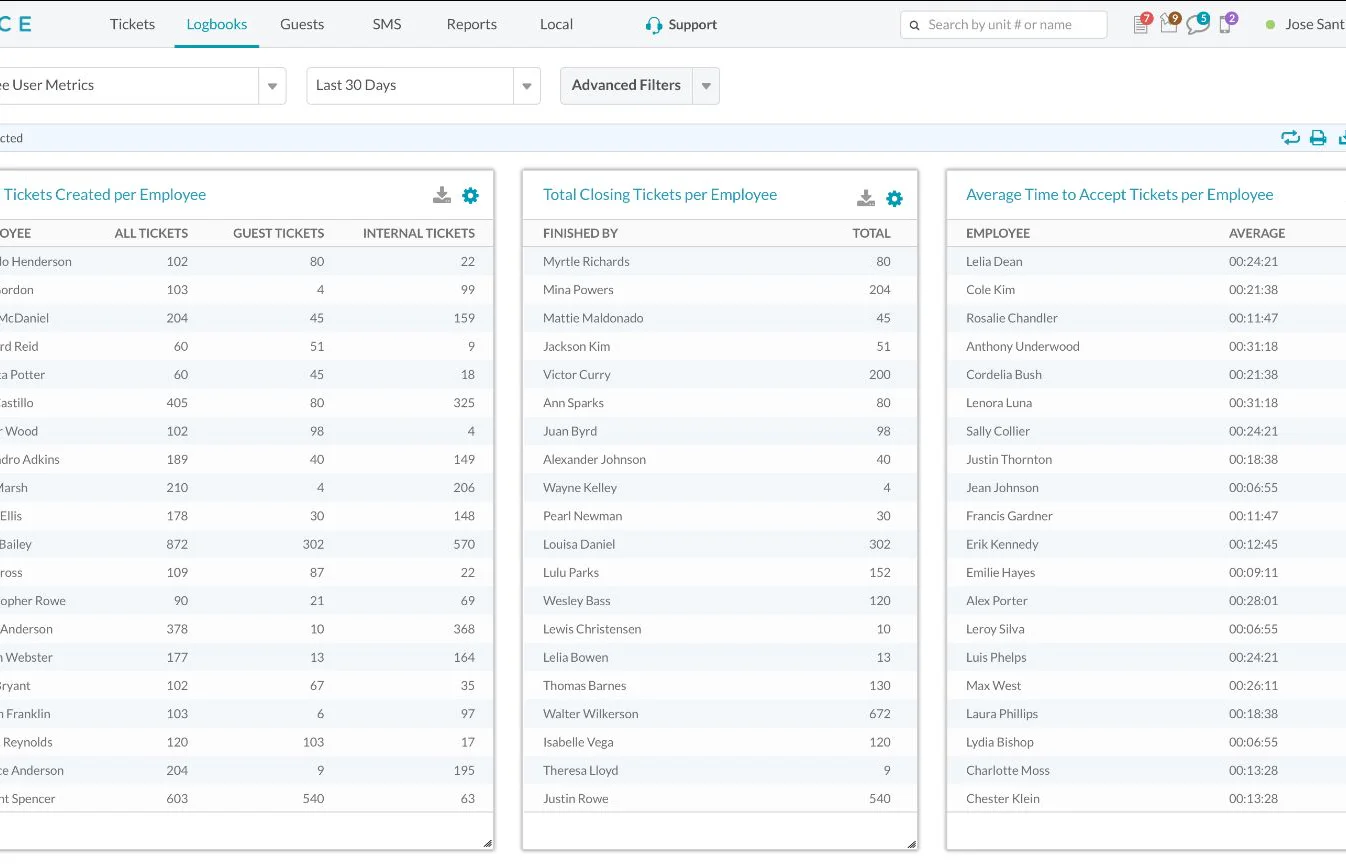The height and width of the screenshot is (868, 1346).
Task: Click the printer icon to print the report
Action: 1318,138
